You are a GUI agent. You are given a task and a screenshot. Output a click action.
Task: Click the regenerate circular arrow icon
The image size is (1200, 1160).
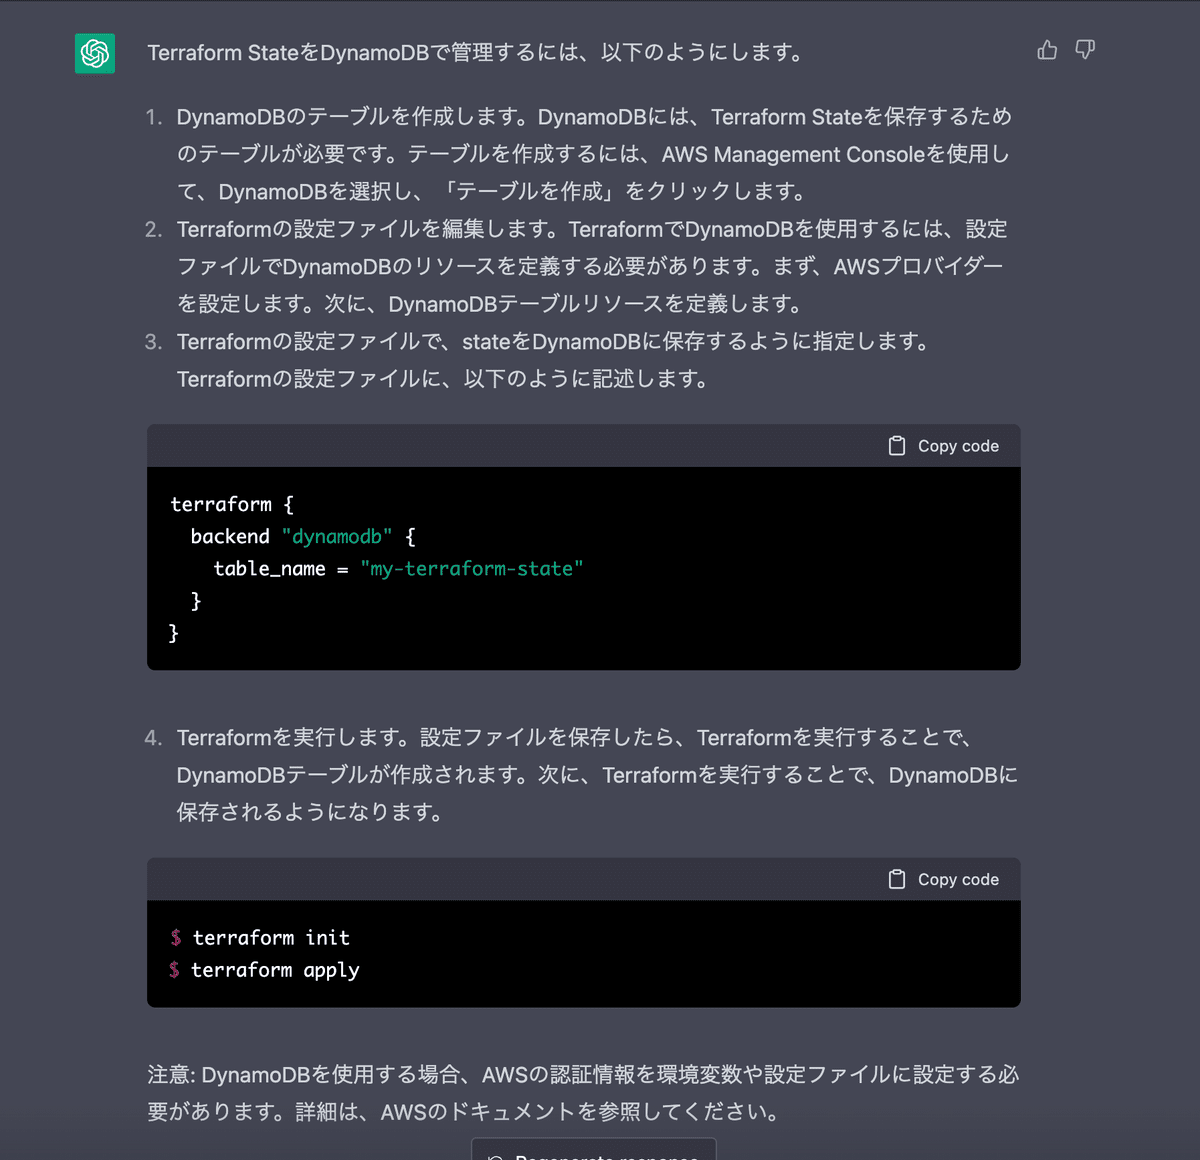click(x=492, y=1155)
